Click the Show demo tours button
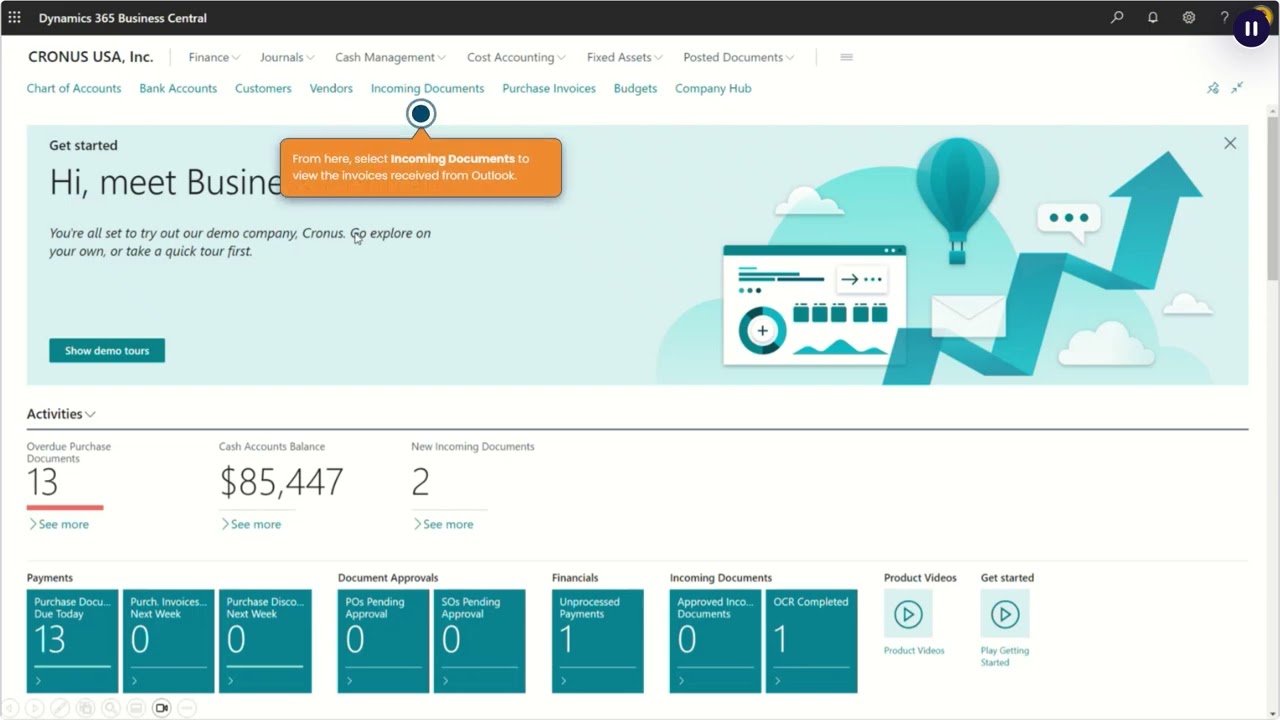This screenshot has width=1280, height=720. coord(107,351)
